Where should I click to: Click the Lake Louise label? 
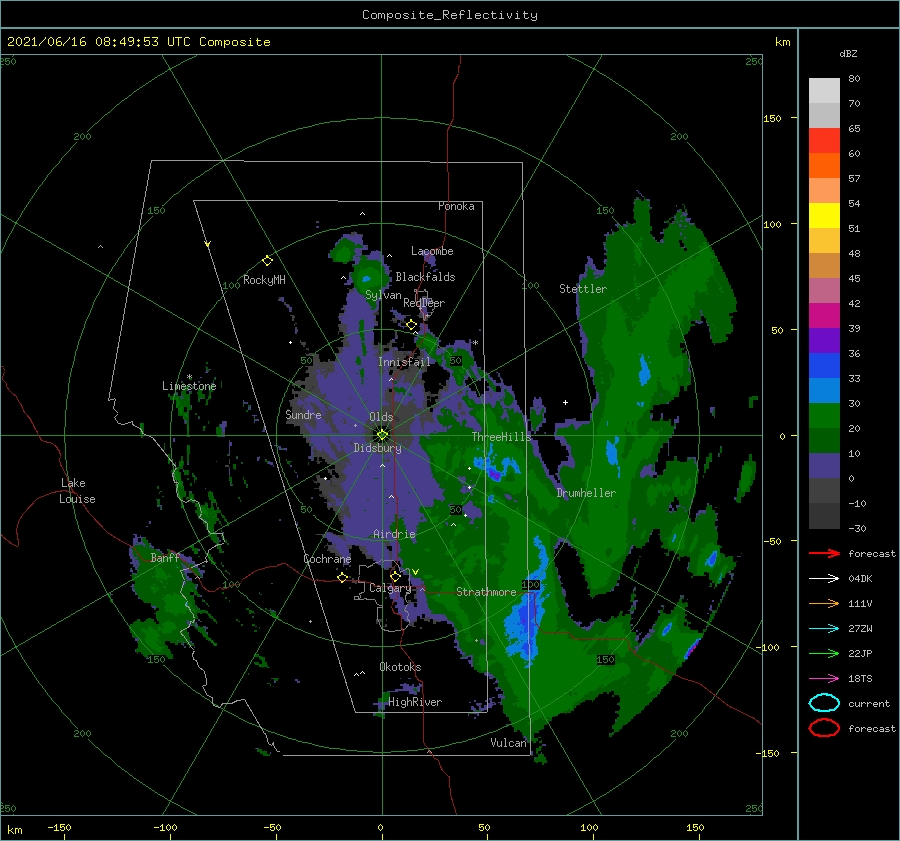(77, 491)
